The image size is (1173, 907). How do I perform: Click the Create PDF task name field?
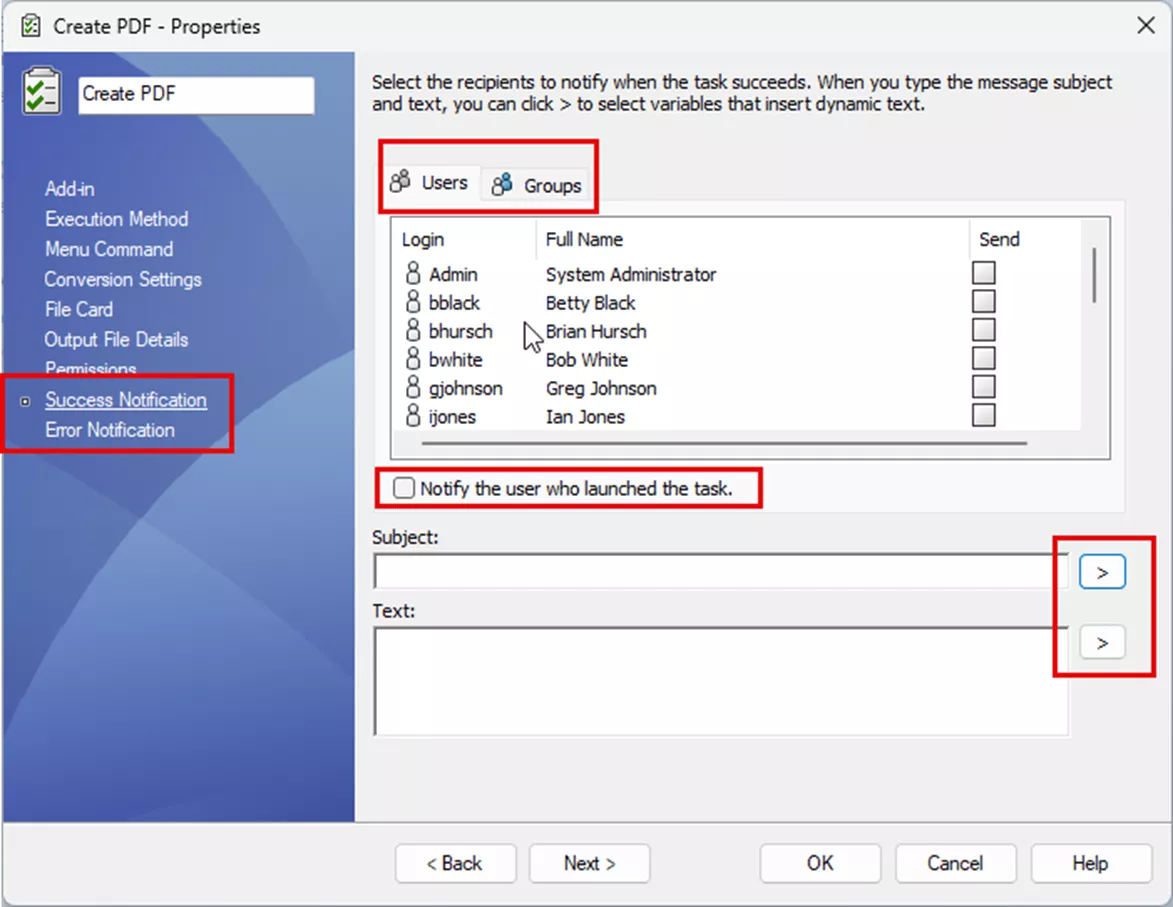click(x=196, y=94)
